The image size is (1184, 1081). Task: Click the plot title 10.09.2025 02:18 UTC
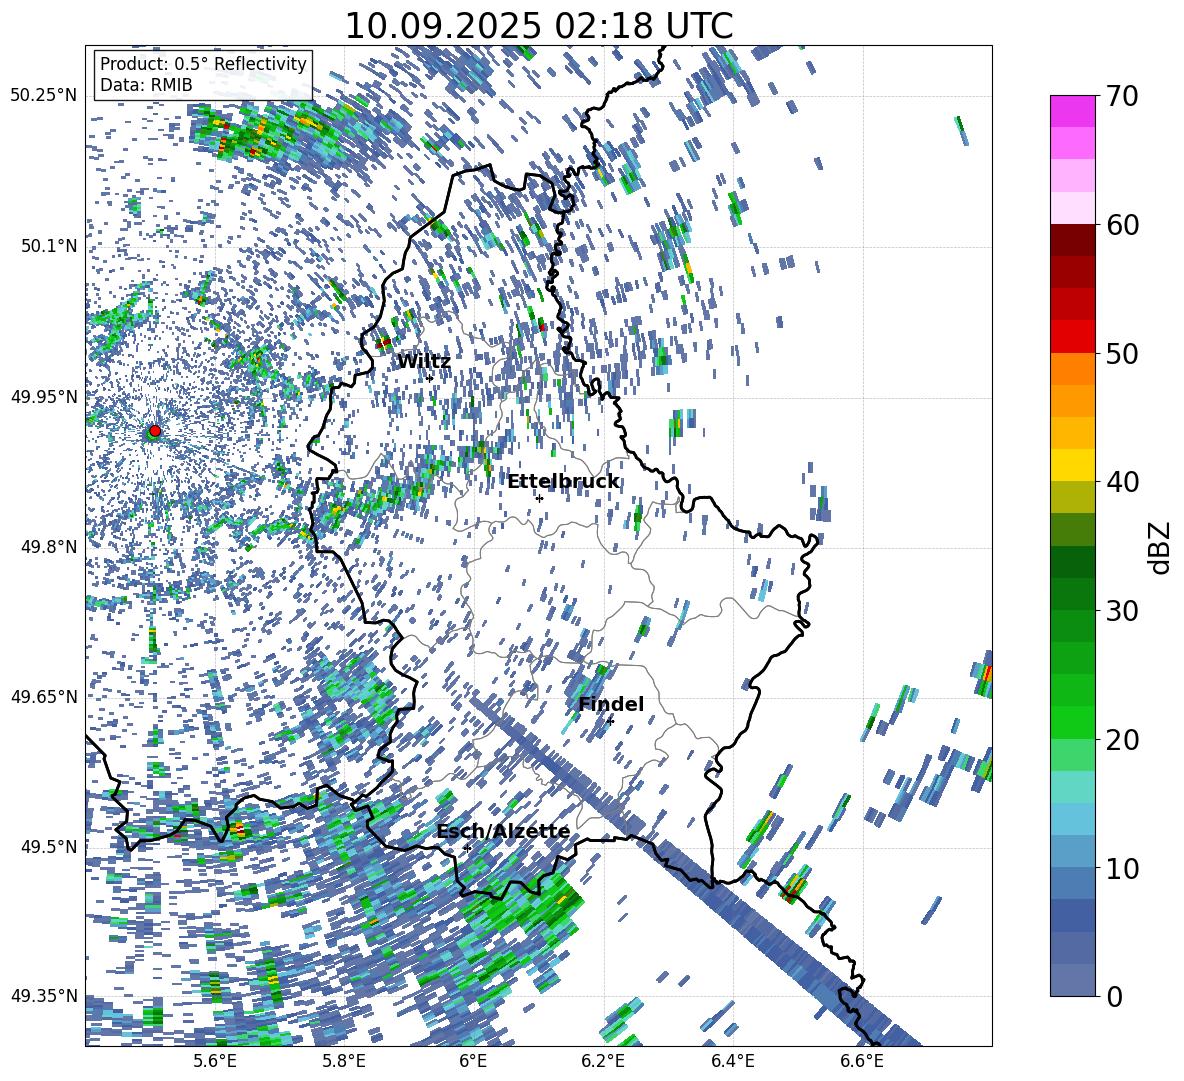(x=538, y=26)
